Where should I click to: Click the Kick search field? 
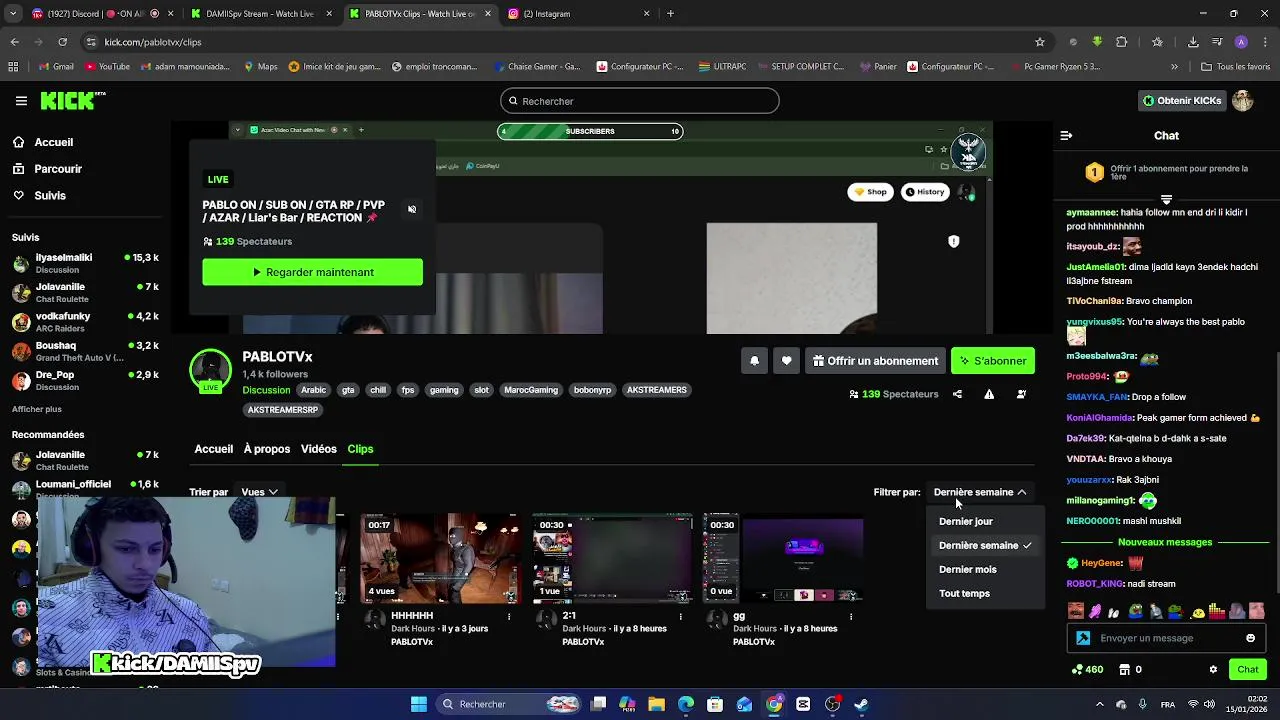tap(639, 101)
